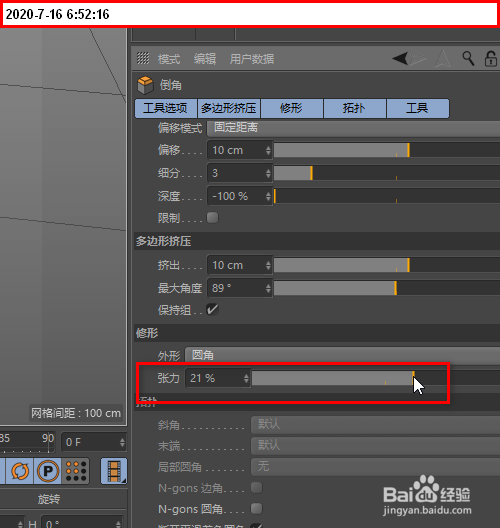Toggle the N-gons 边角 checkbox

(257, 487)
